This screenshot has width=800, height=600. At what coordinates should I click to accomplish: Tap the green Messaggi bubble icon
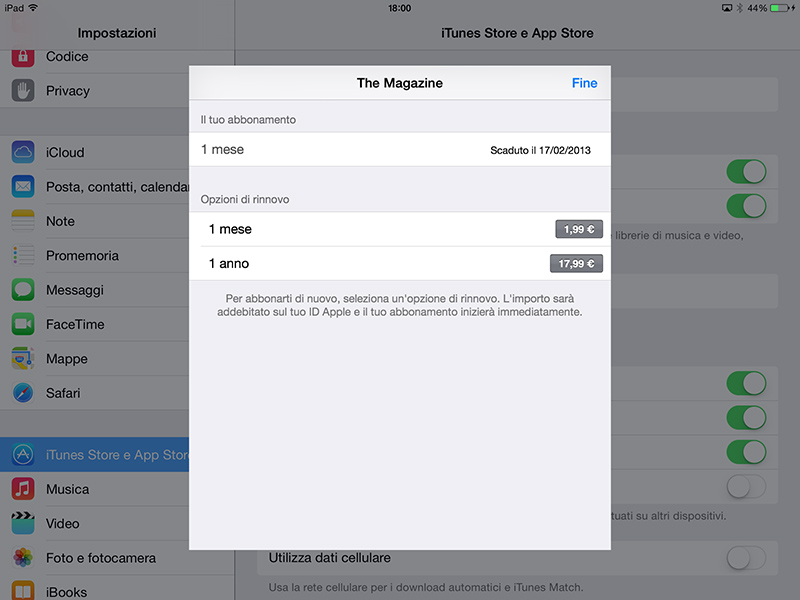[x=23, y=290]
